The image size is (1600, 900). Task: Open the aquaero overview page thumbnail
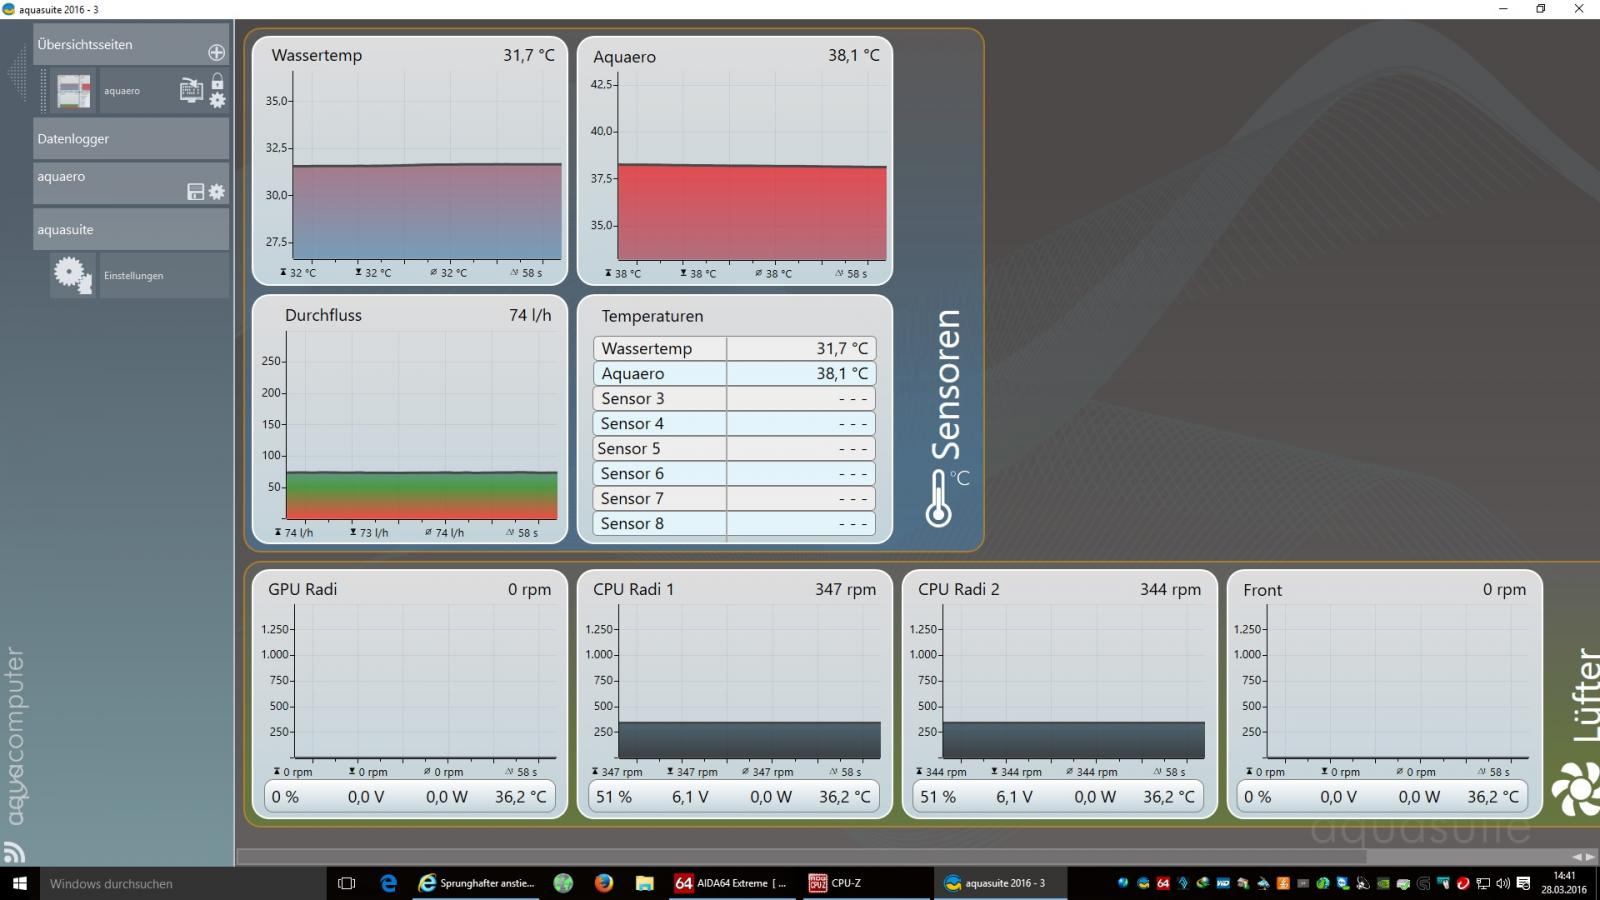point(74,91)
